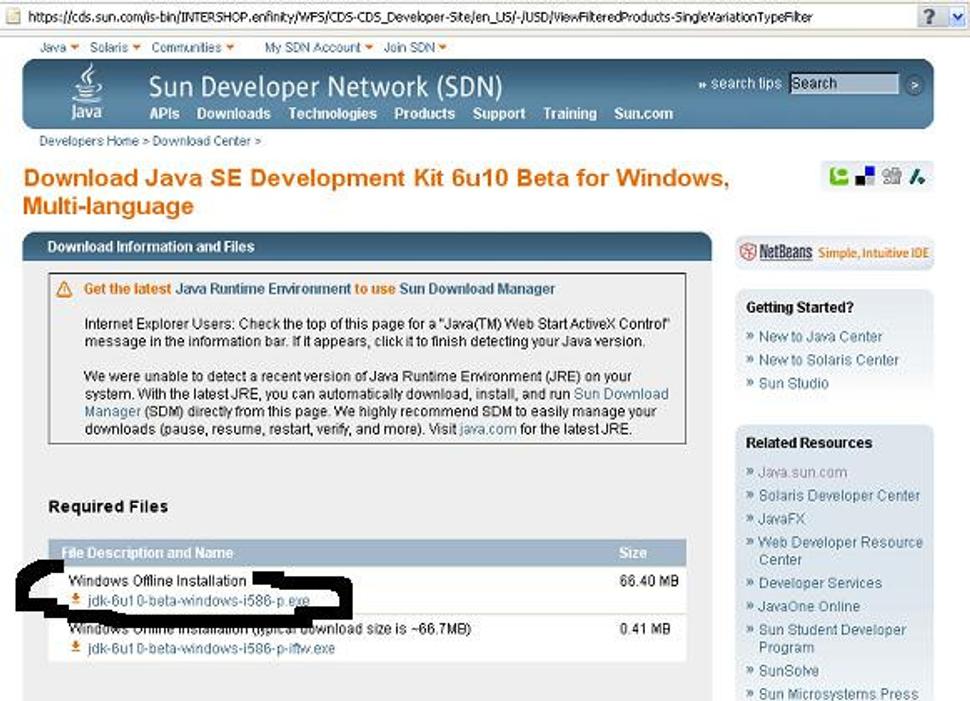Expand the Communities dropdown menu
The height and width of the screenshot is (701, 970).
coord(192,47)
